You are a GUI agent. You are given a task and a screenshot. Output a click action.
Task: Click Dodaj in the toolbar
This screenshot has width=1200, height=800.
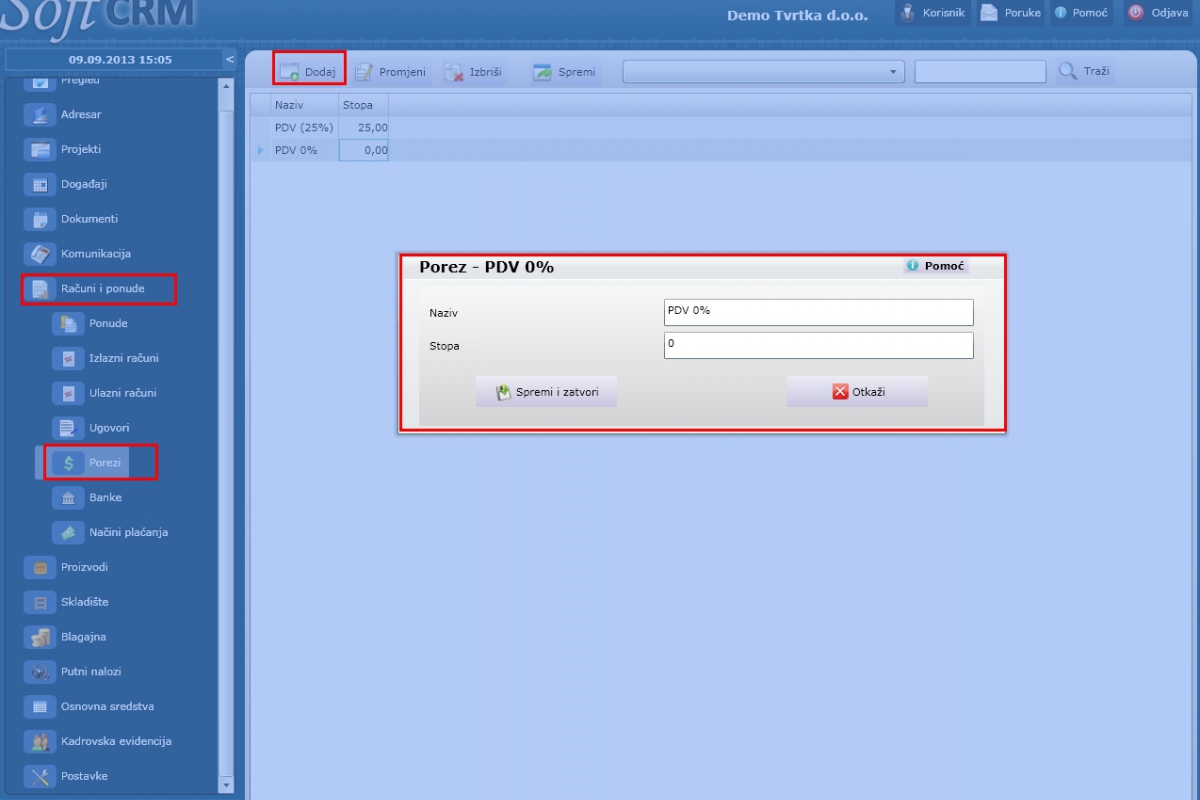click(309, 72)
